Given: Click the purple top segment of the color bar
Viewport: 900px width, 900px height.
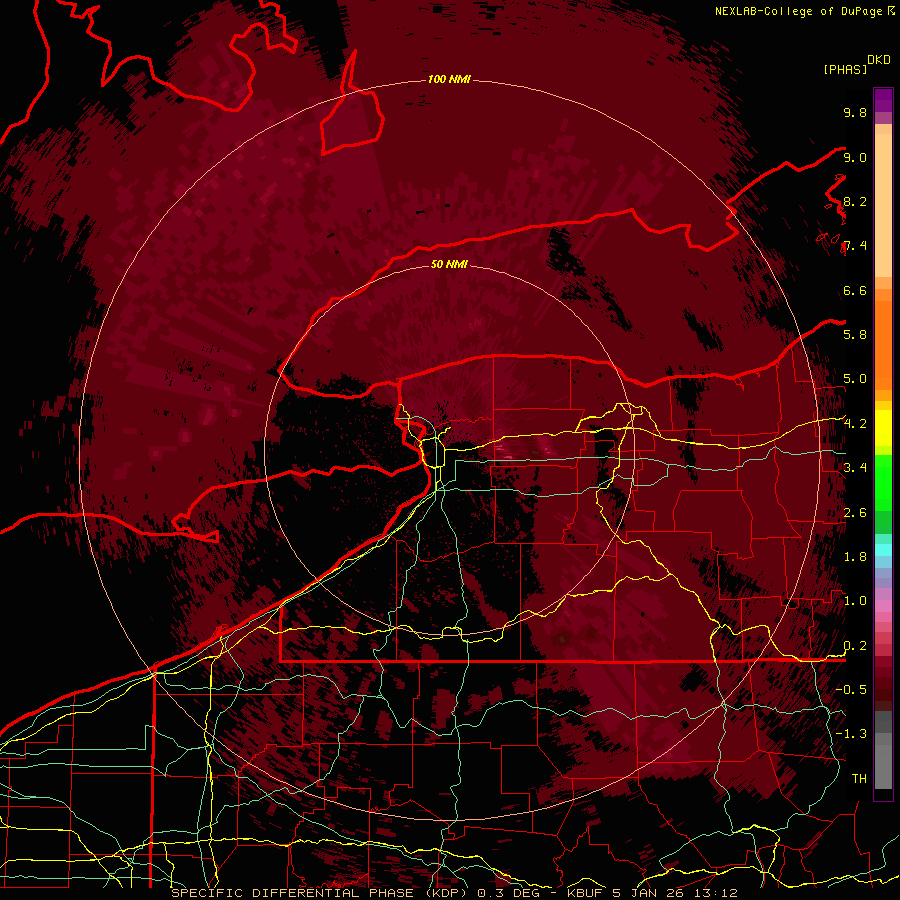Looking at the screenshot, I should (x=883, y=100).
